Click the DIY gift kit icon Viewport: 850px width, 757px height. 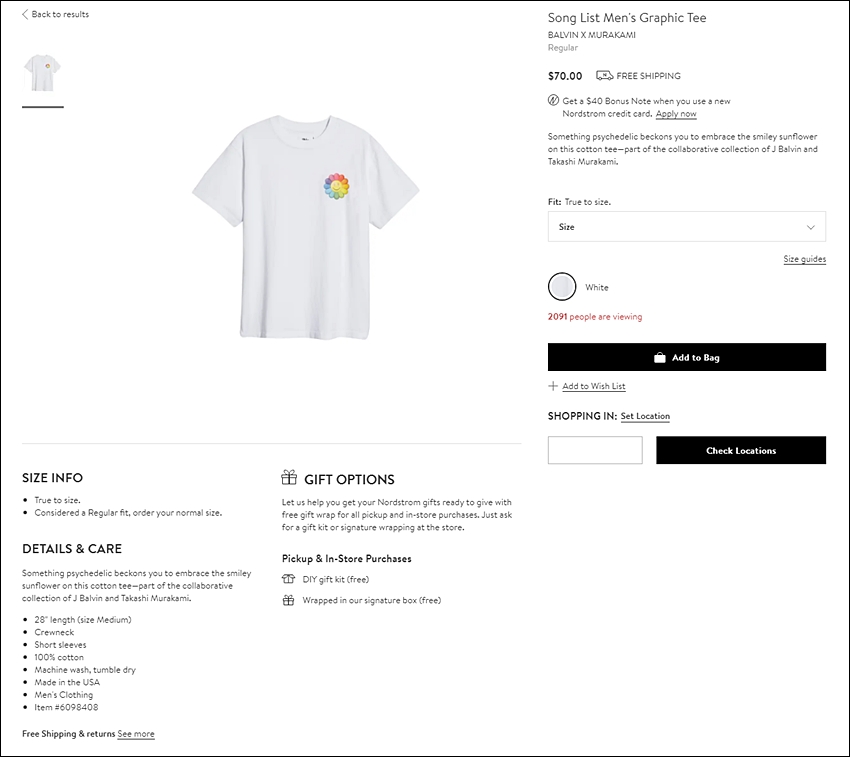tap(288, 579)
